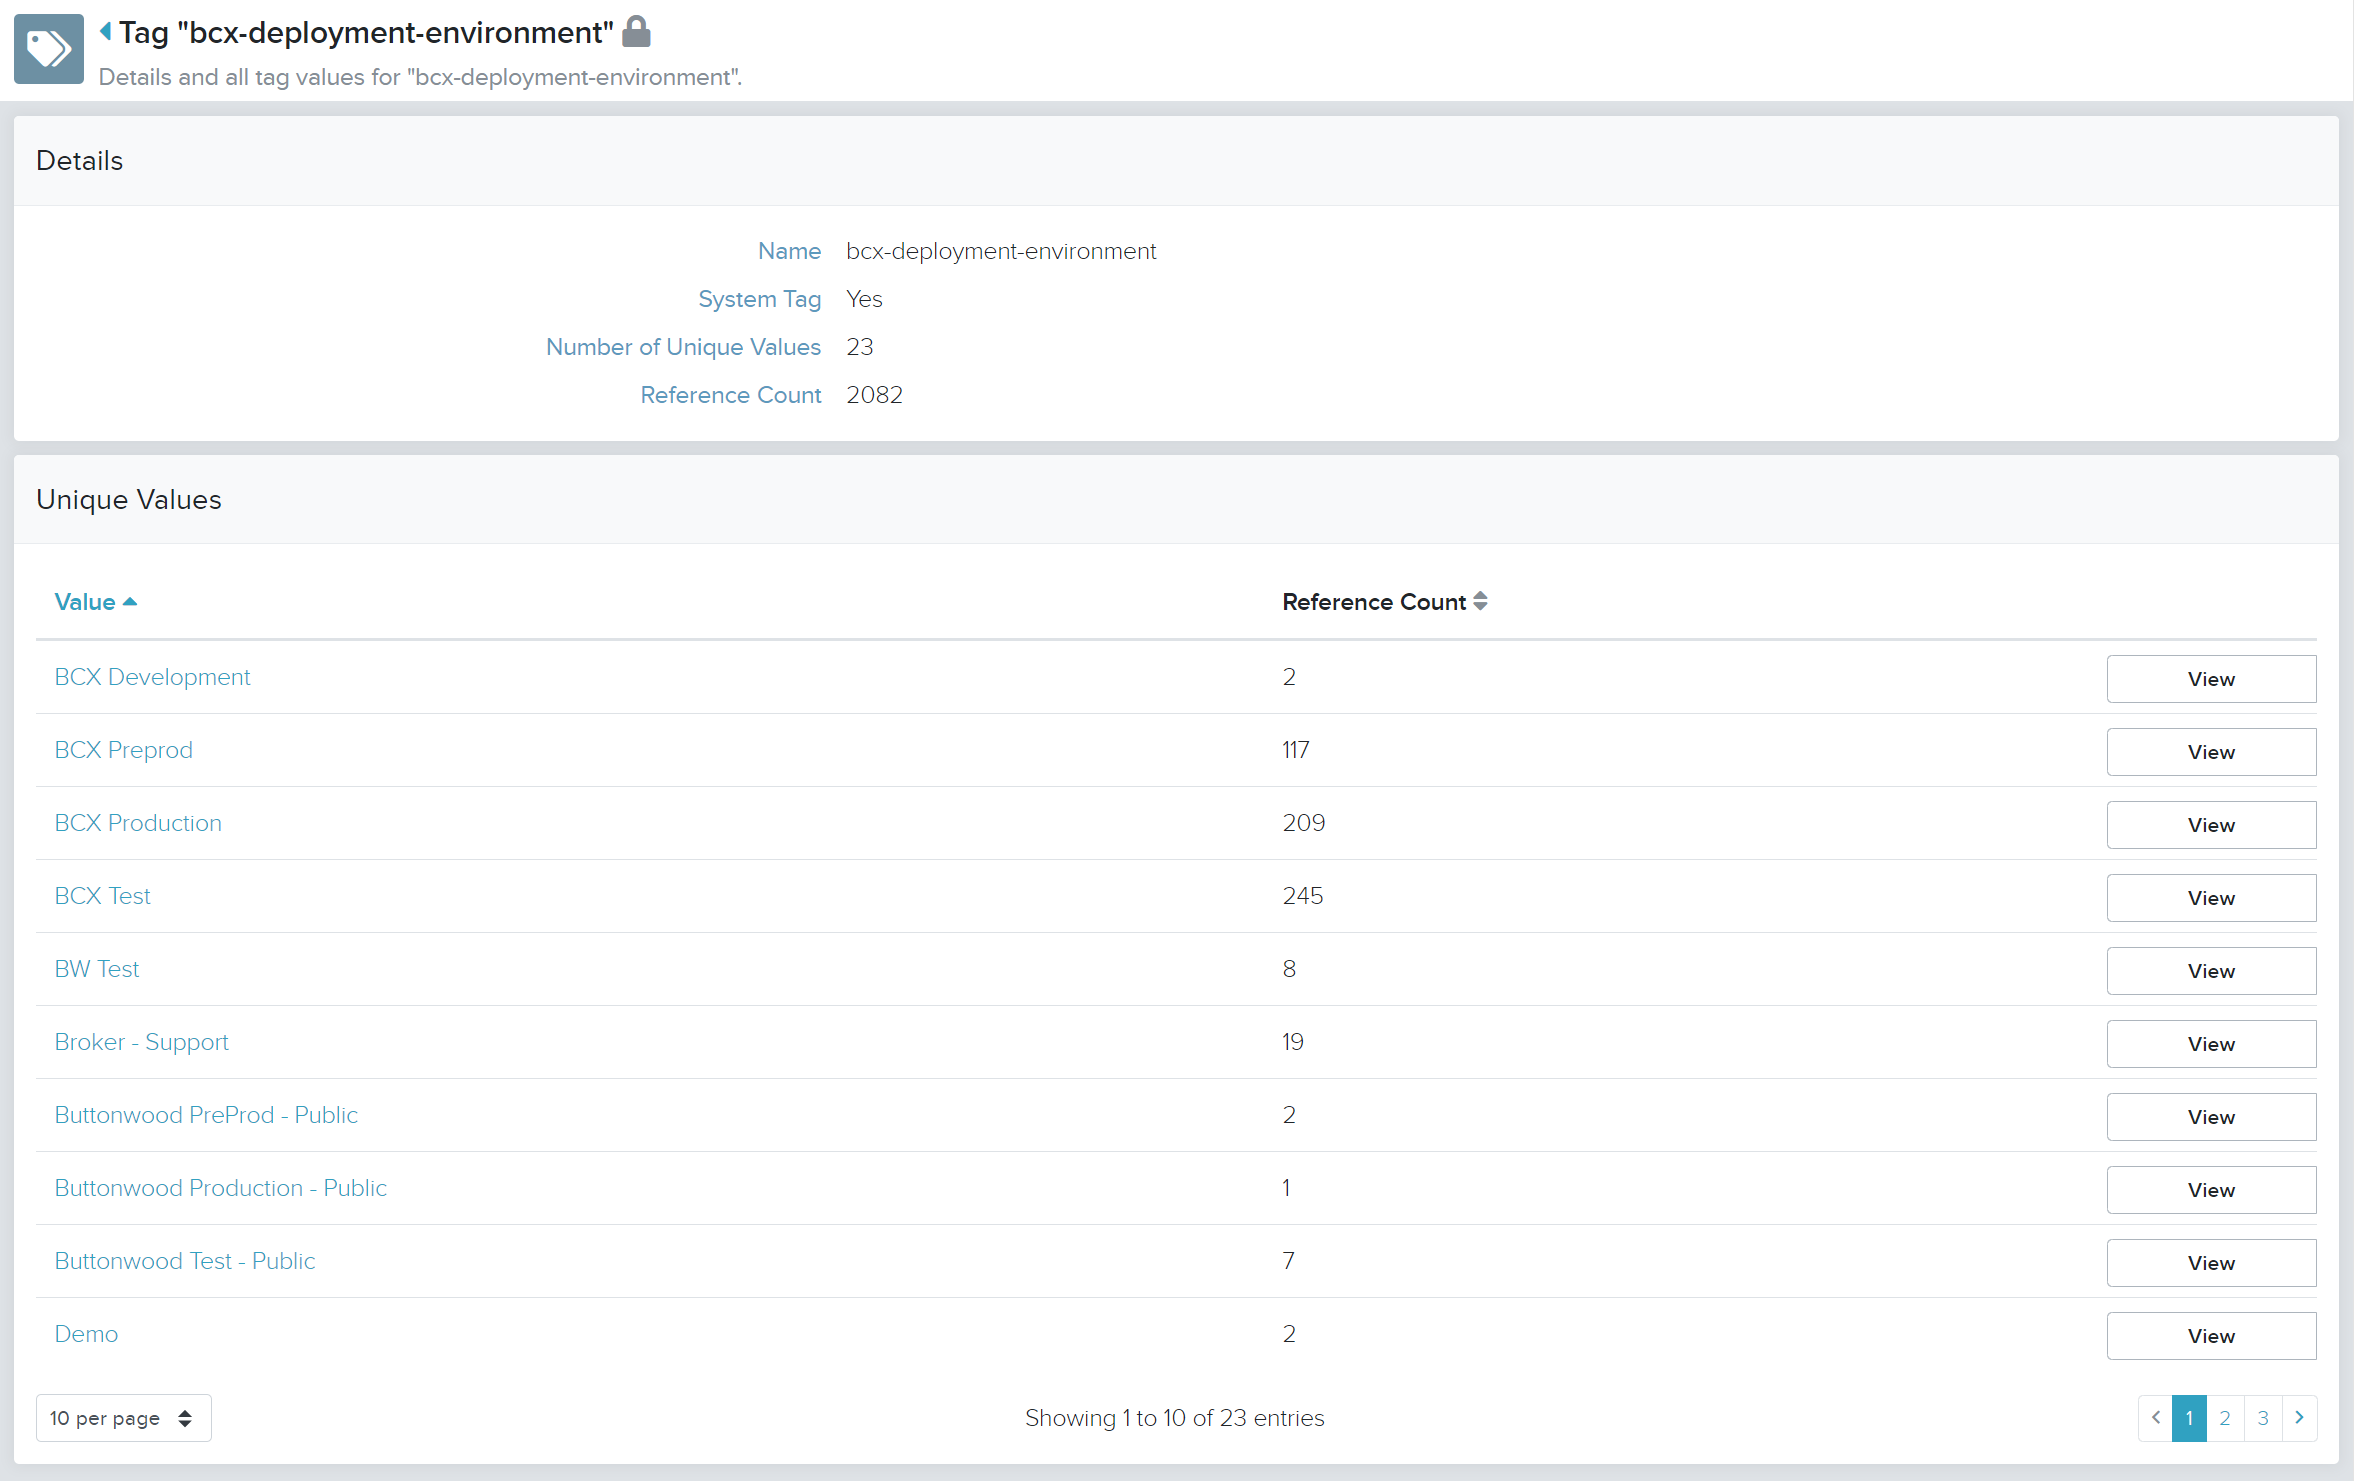Select page 3 in pagination

(2263, 1418)
